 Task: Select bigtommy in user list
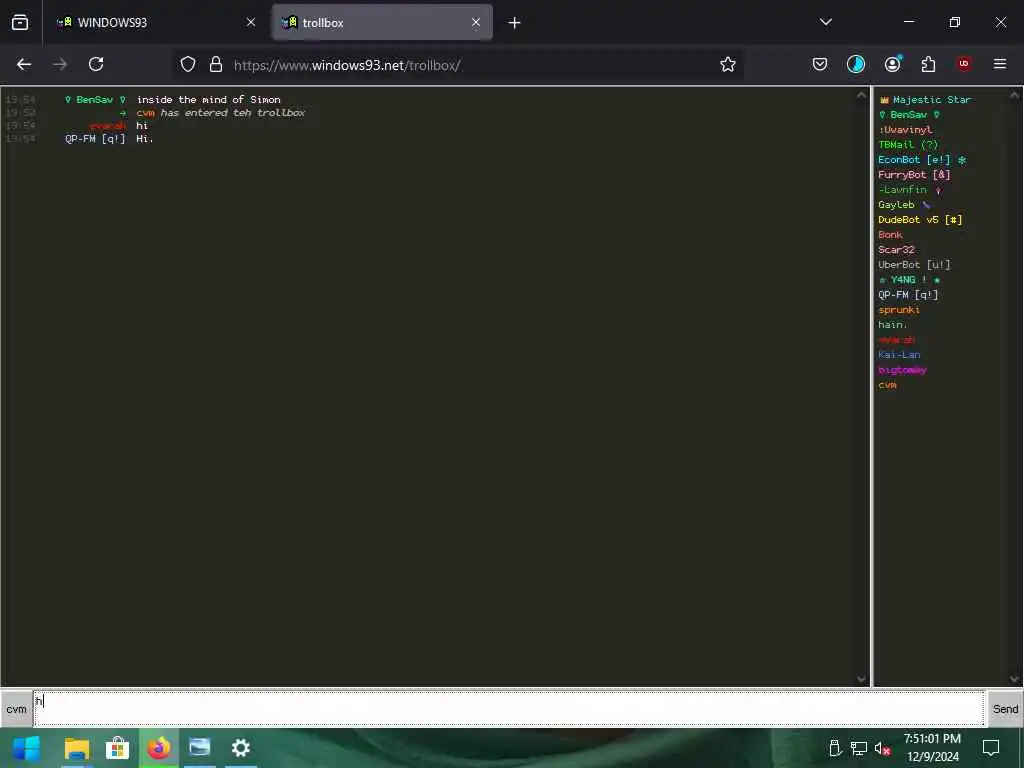pos(903,370)
